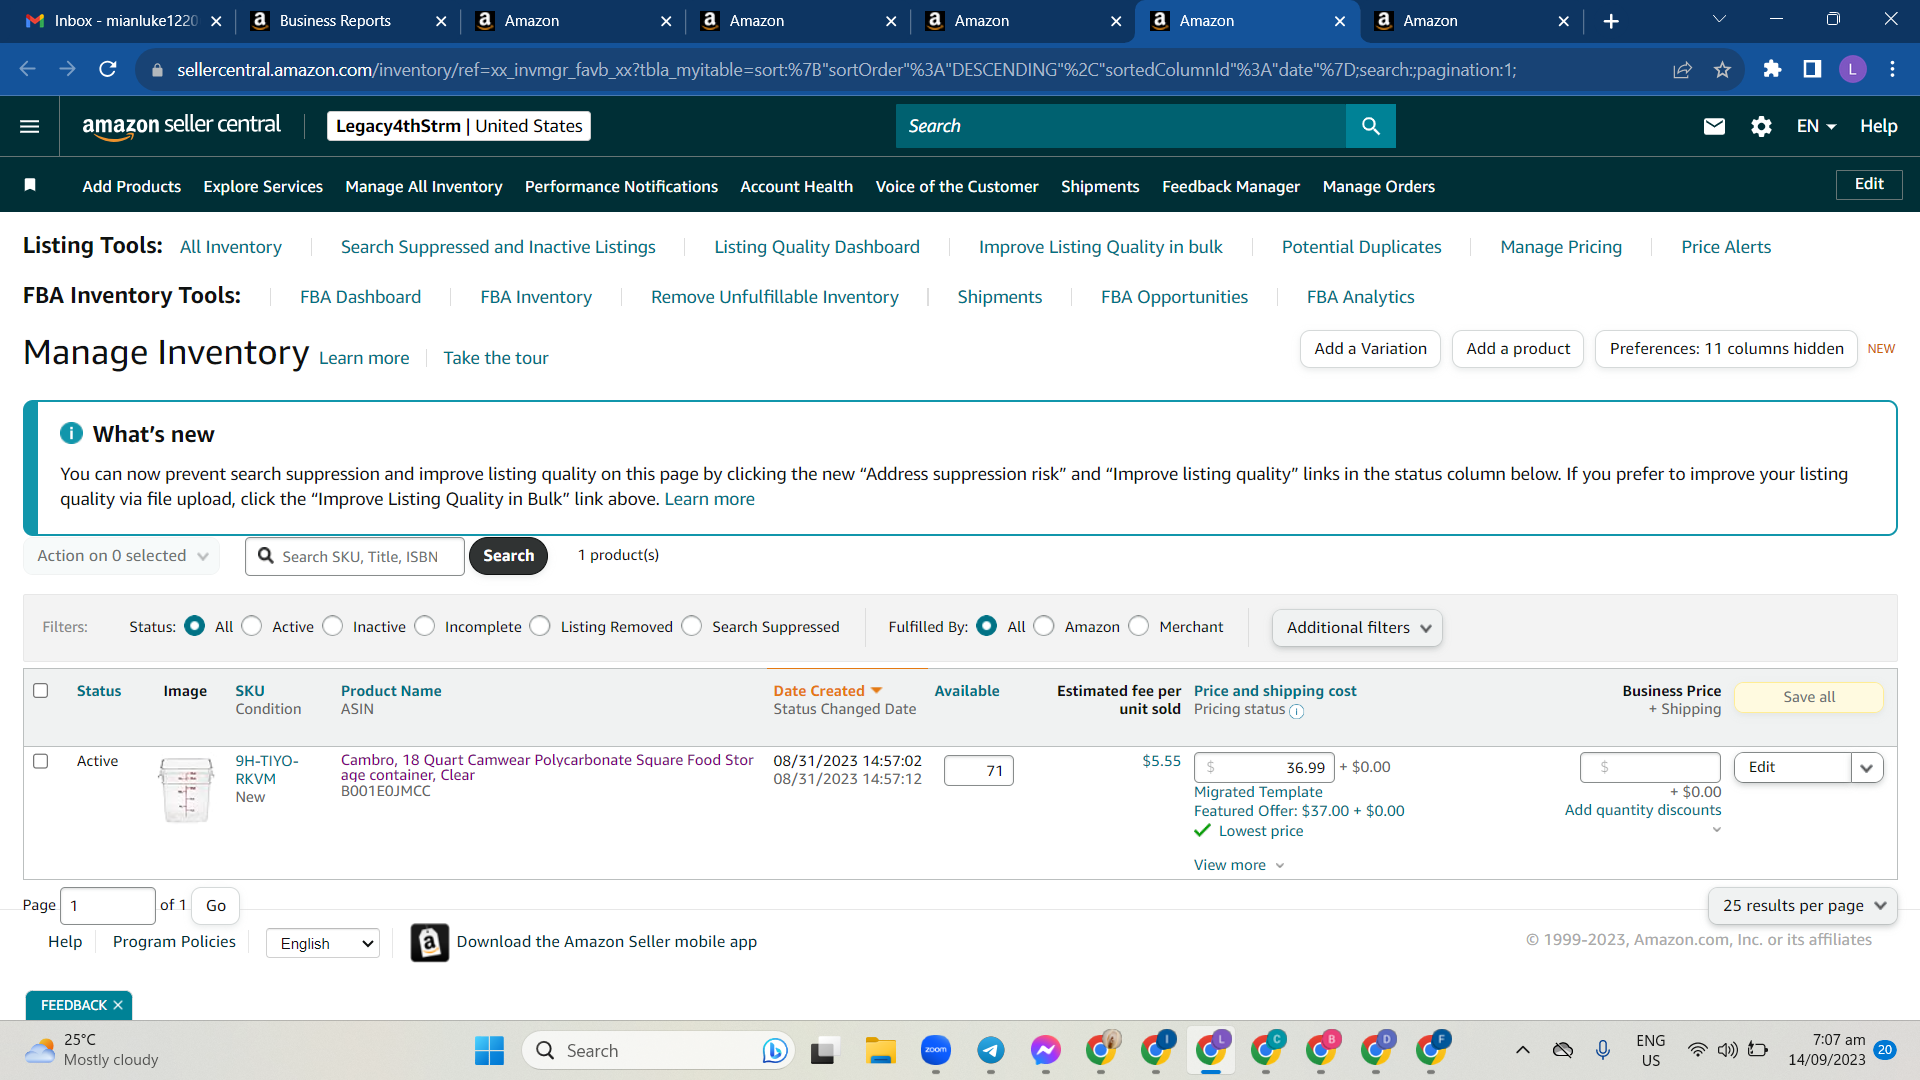Screen dimensions: 1920x1080
Task: Click the share page icon in address bar
Action: click(x=1682, y=69)
